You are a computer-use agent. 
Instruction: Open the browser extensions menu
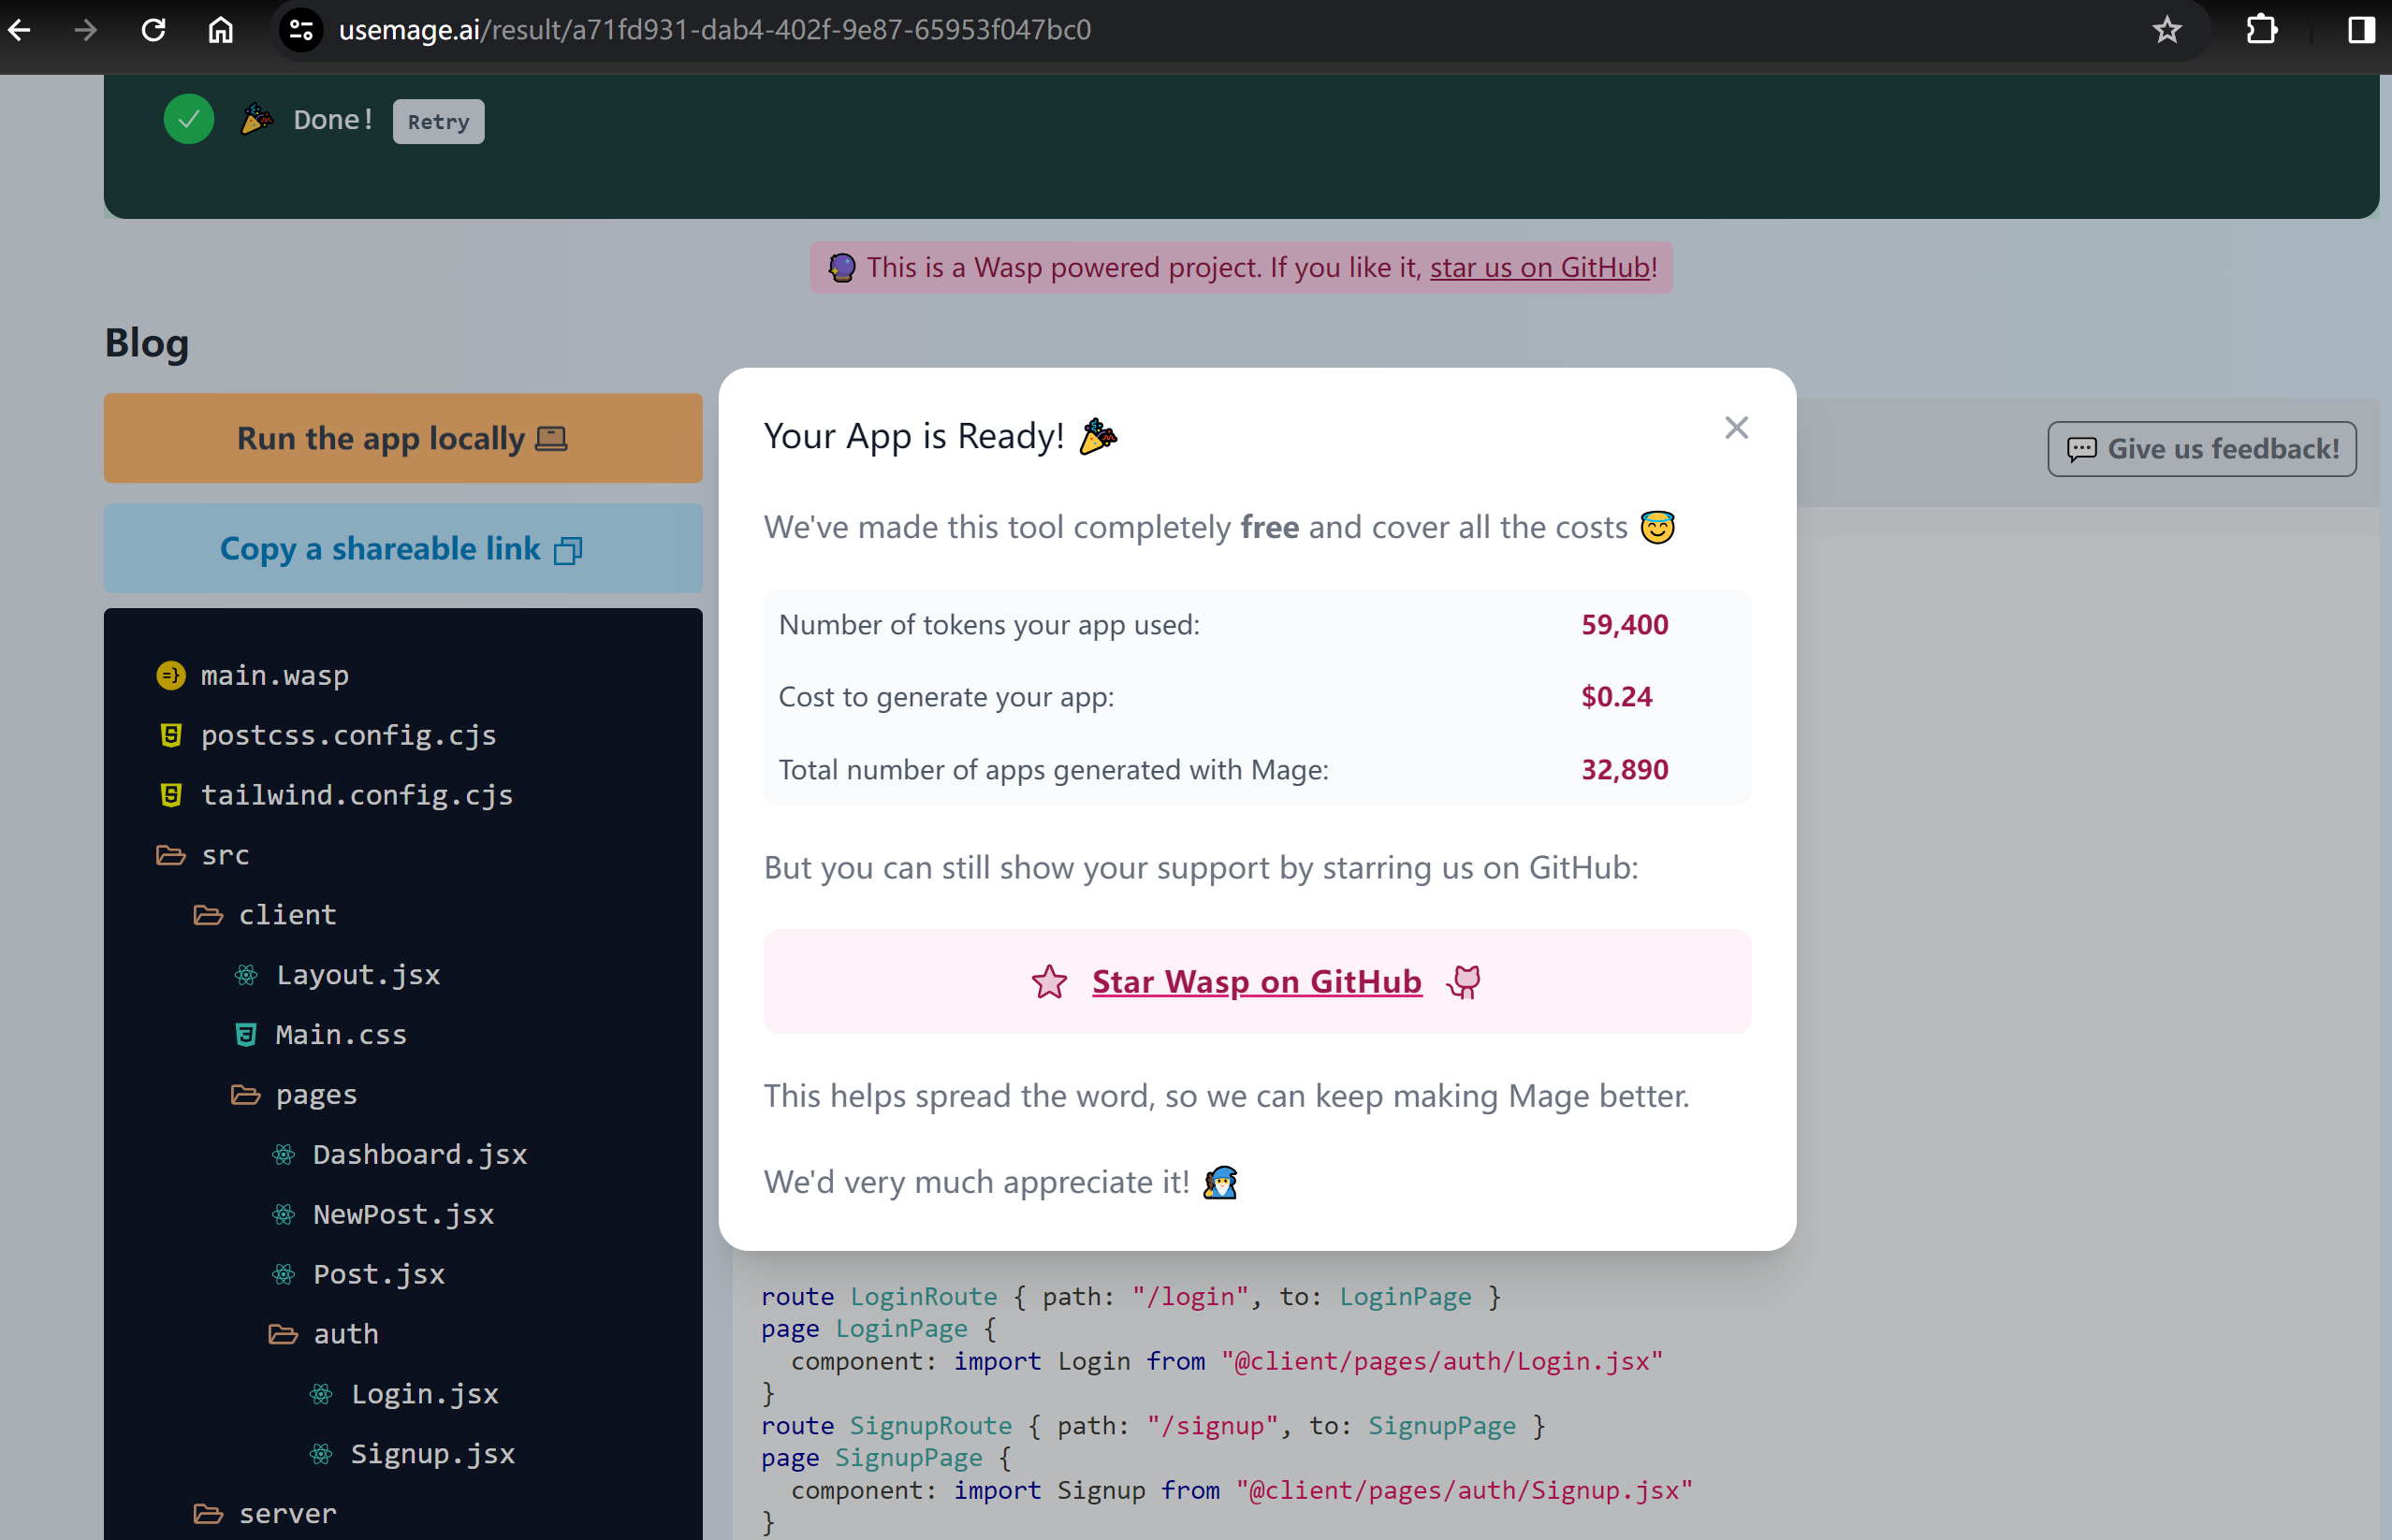pyautogui.click(x=2262, y=30)
